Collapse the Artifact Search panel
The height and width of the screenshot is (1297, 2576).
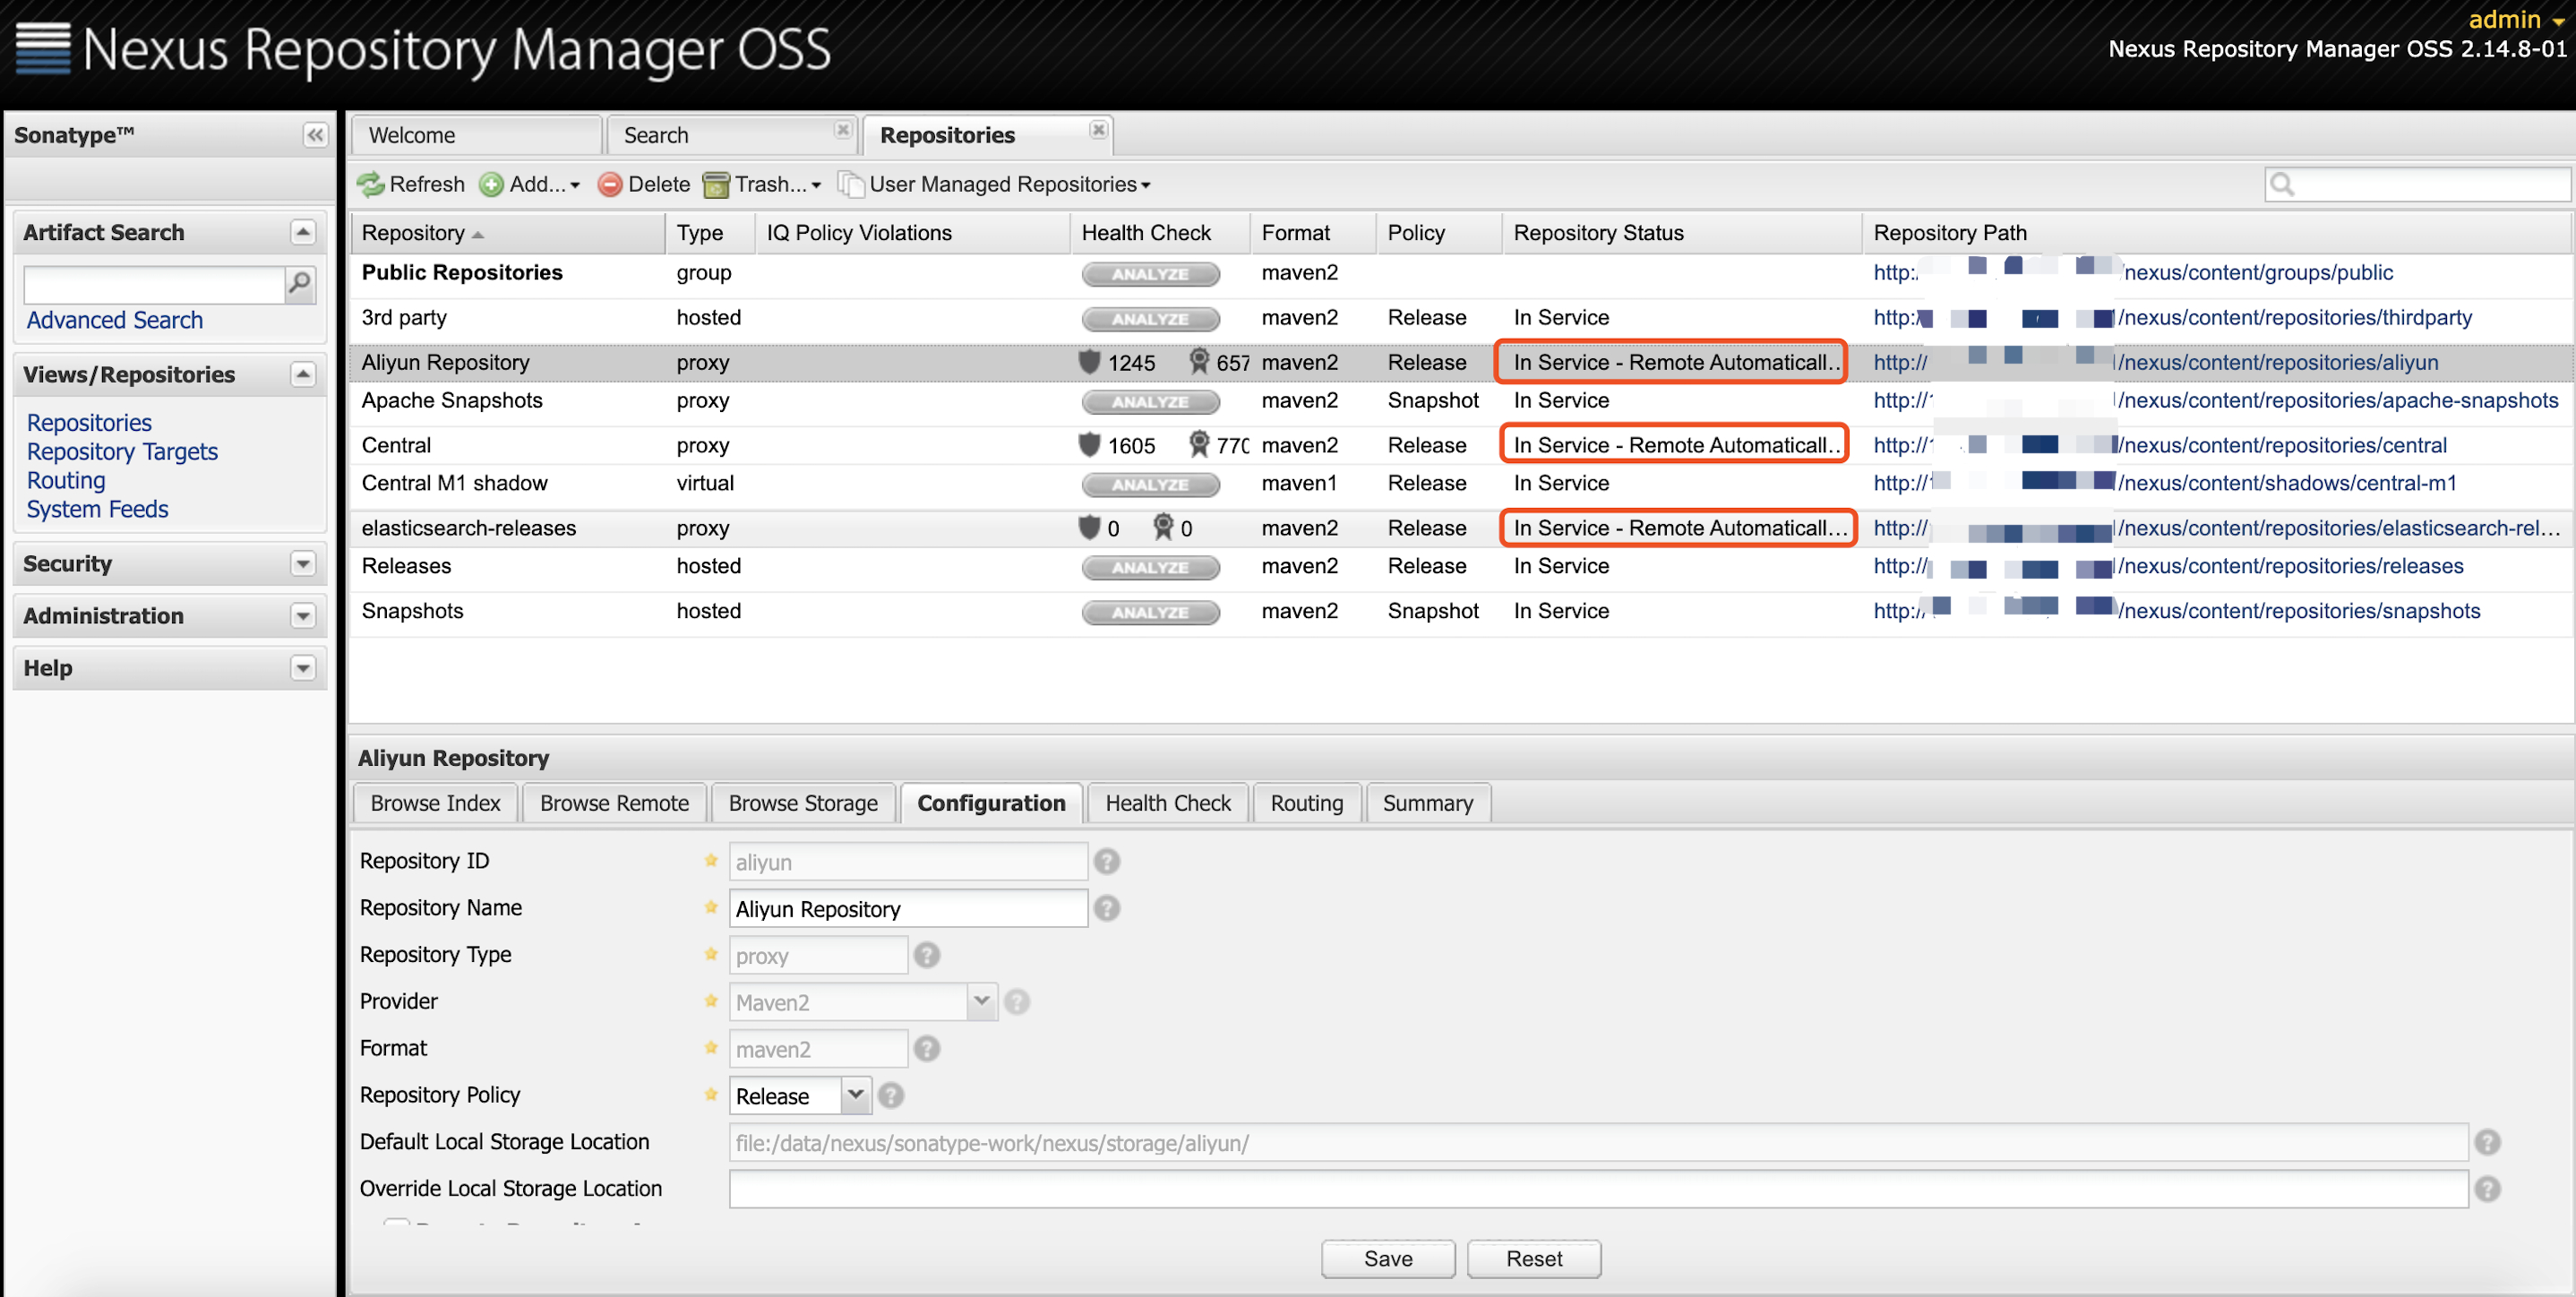[x=303, y=232]
